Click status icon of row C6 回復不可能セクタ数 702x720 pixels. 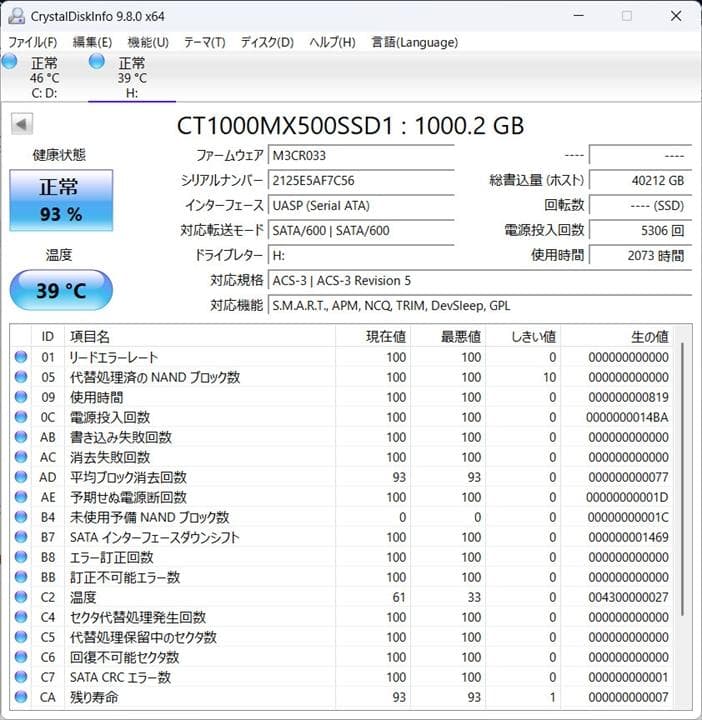tap(21, 657)
